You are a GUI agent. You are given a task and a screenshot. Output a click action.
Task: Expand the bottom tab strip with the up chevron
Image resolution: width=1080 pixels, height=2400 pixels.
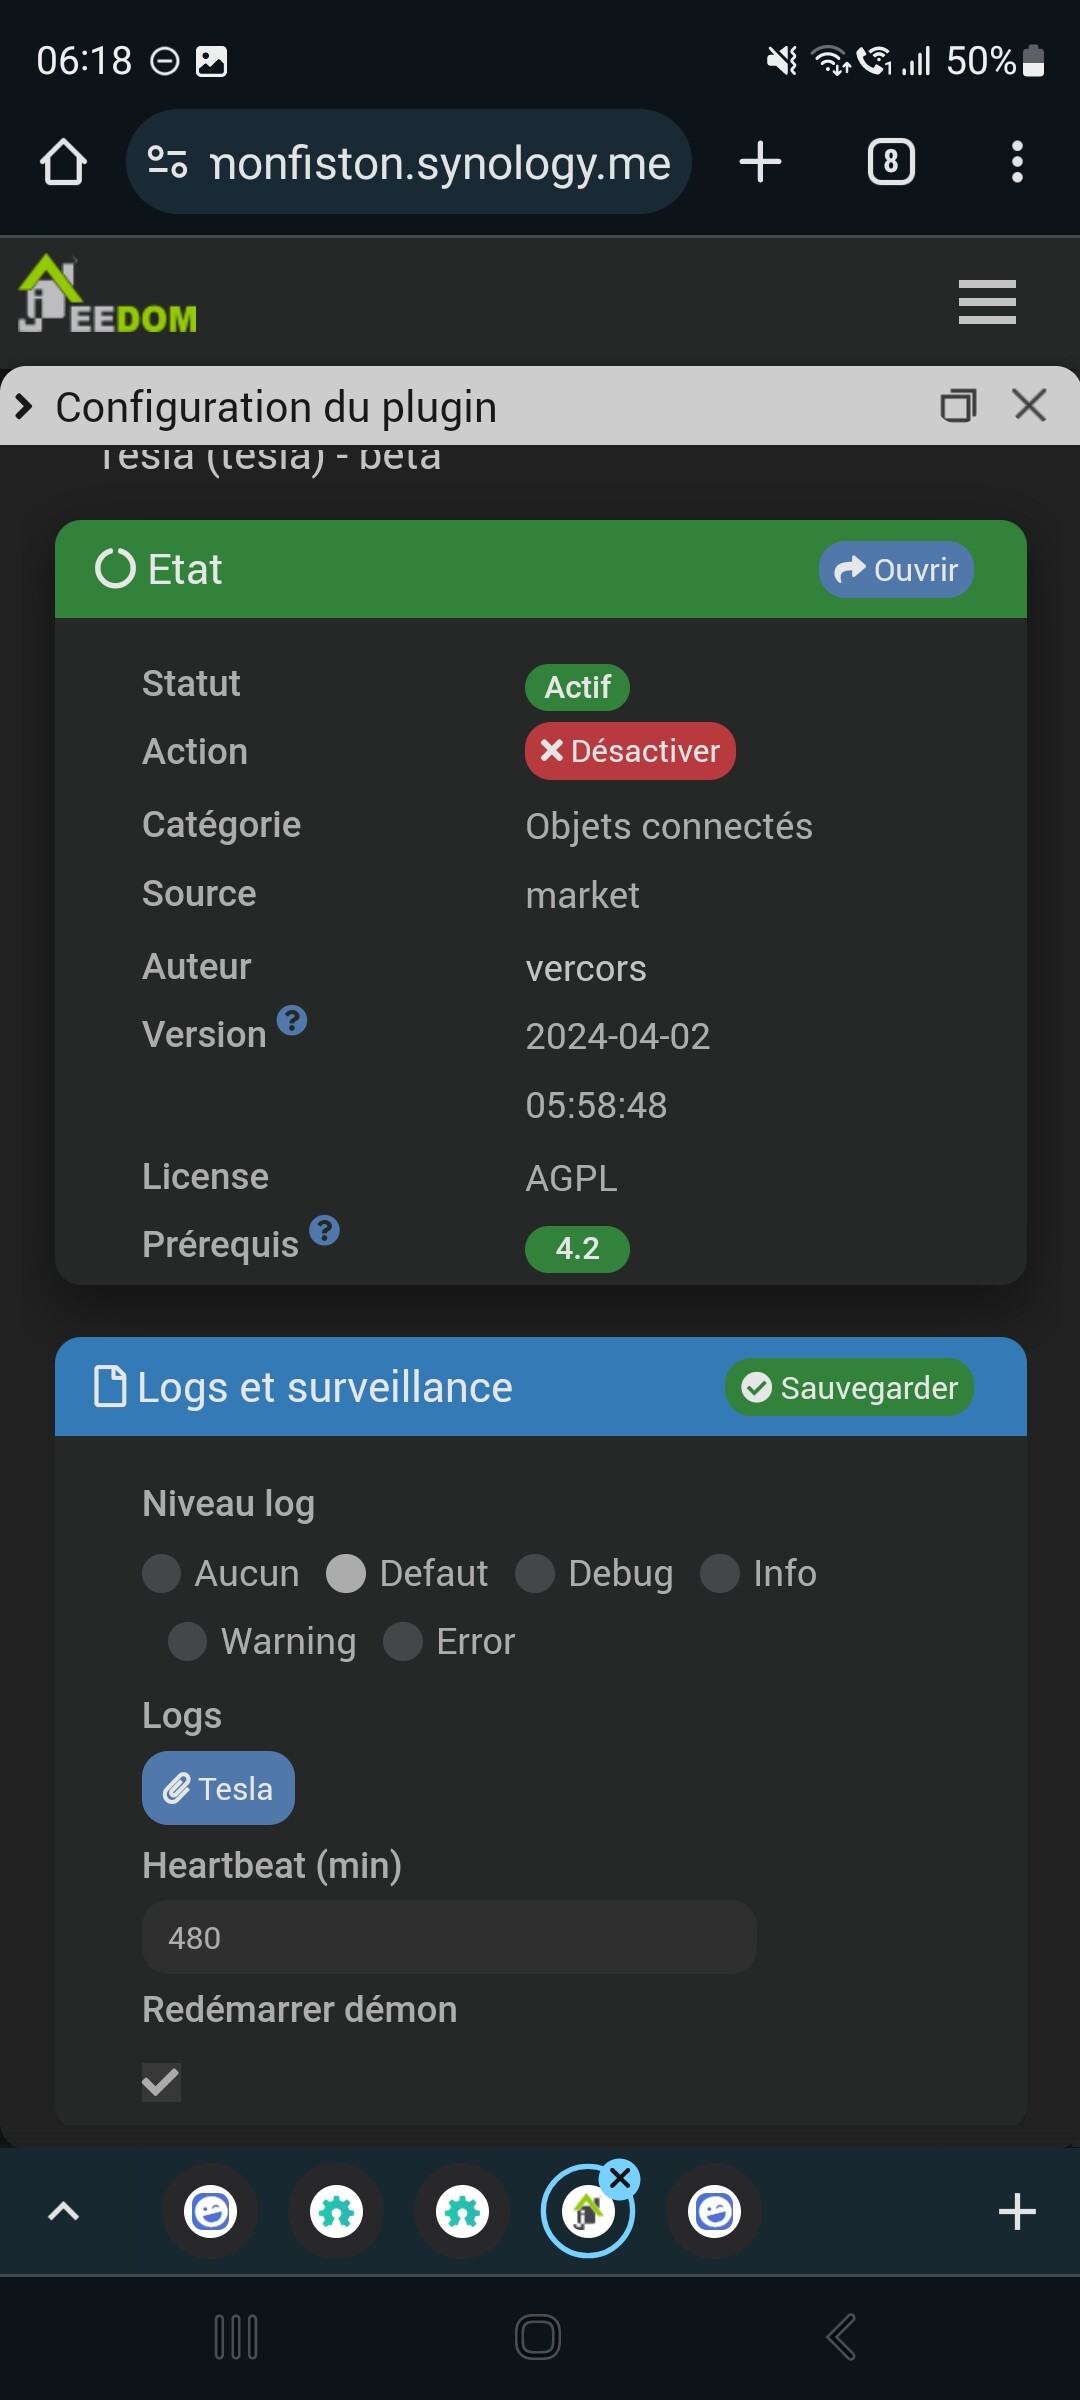click(64, 2211)
